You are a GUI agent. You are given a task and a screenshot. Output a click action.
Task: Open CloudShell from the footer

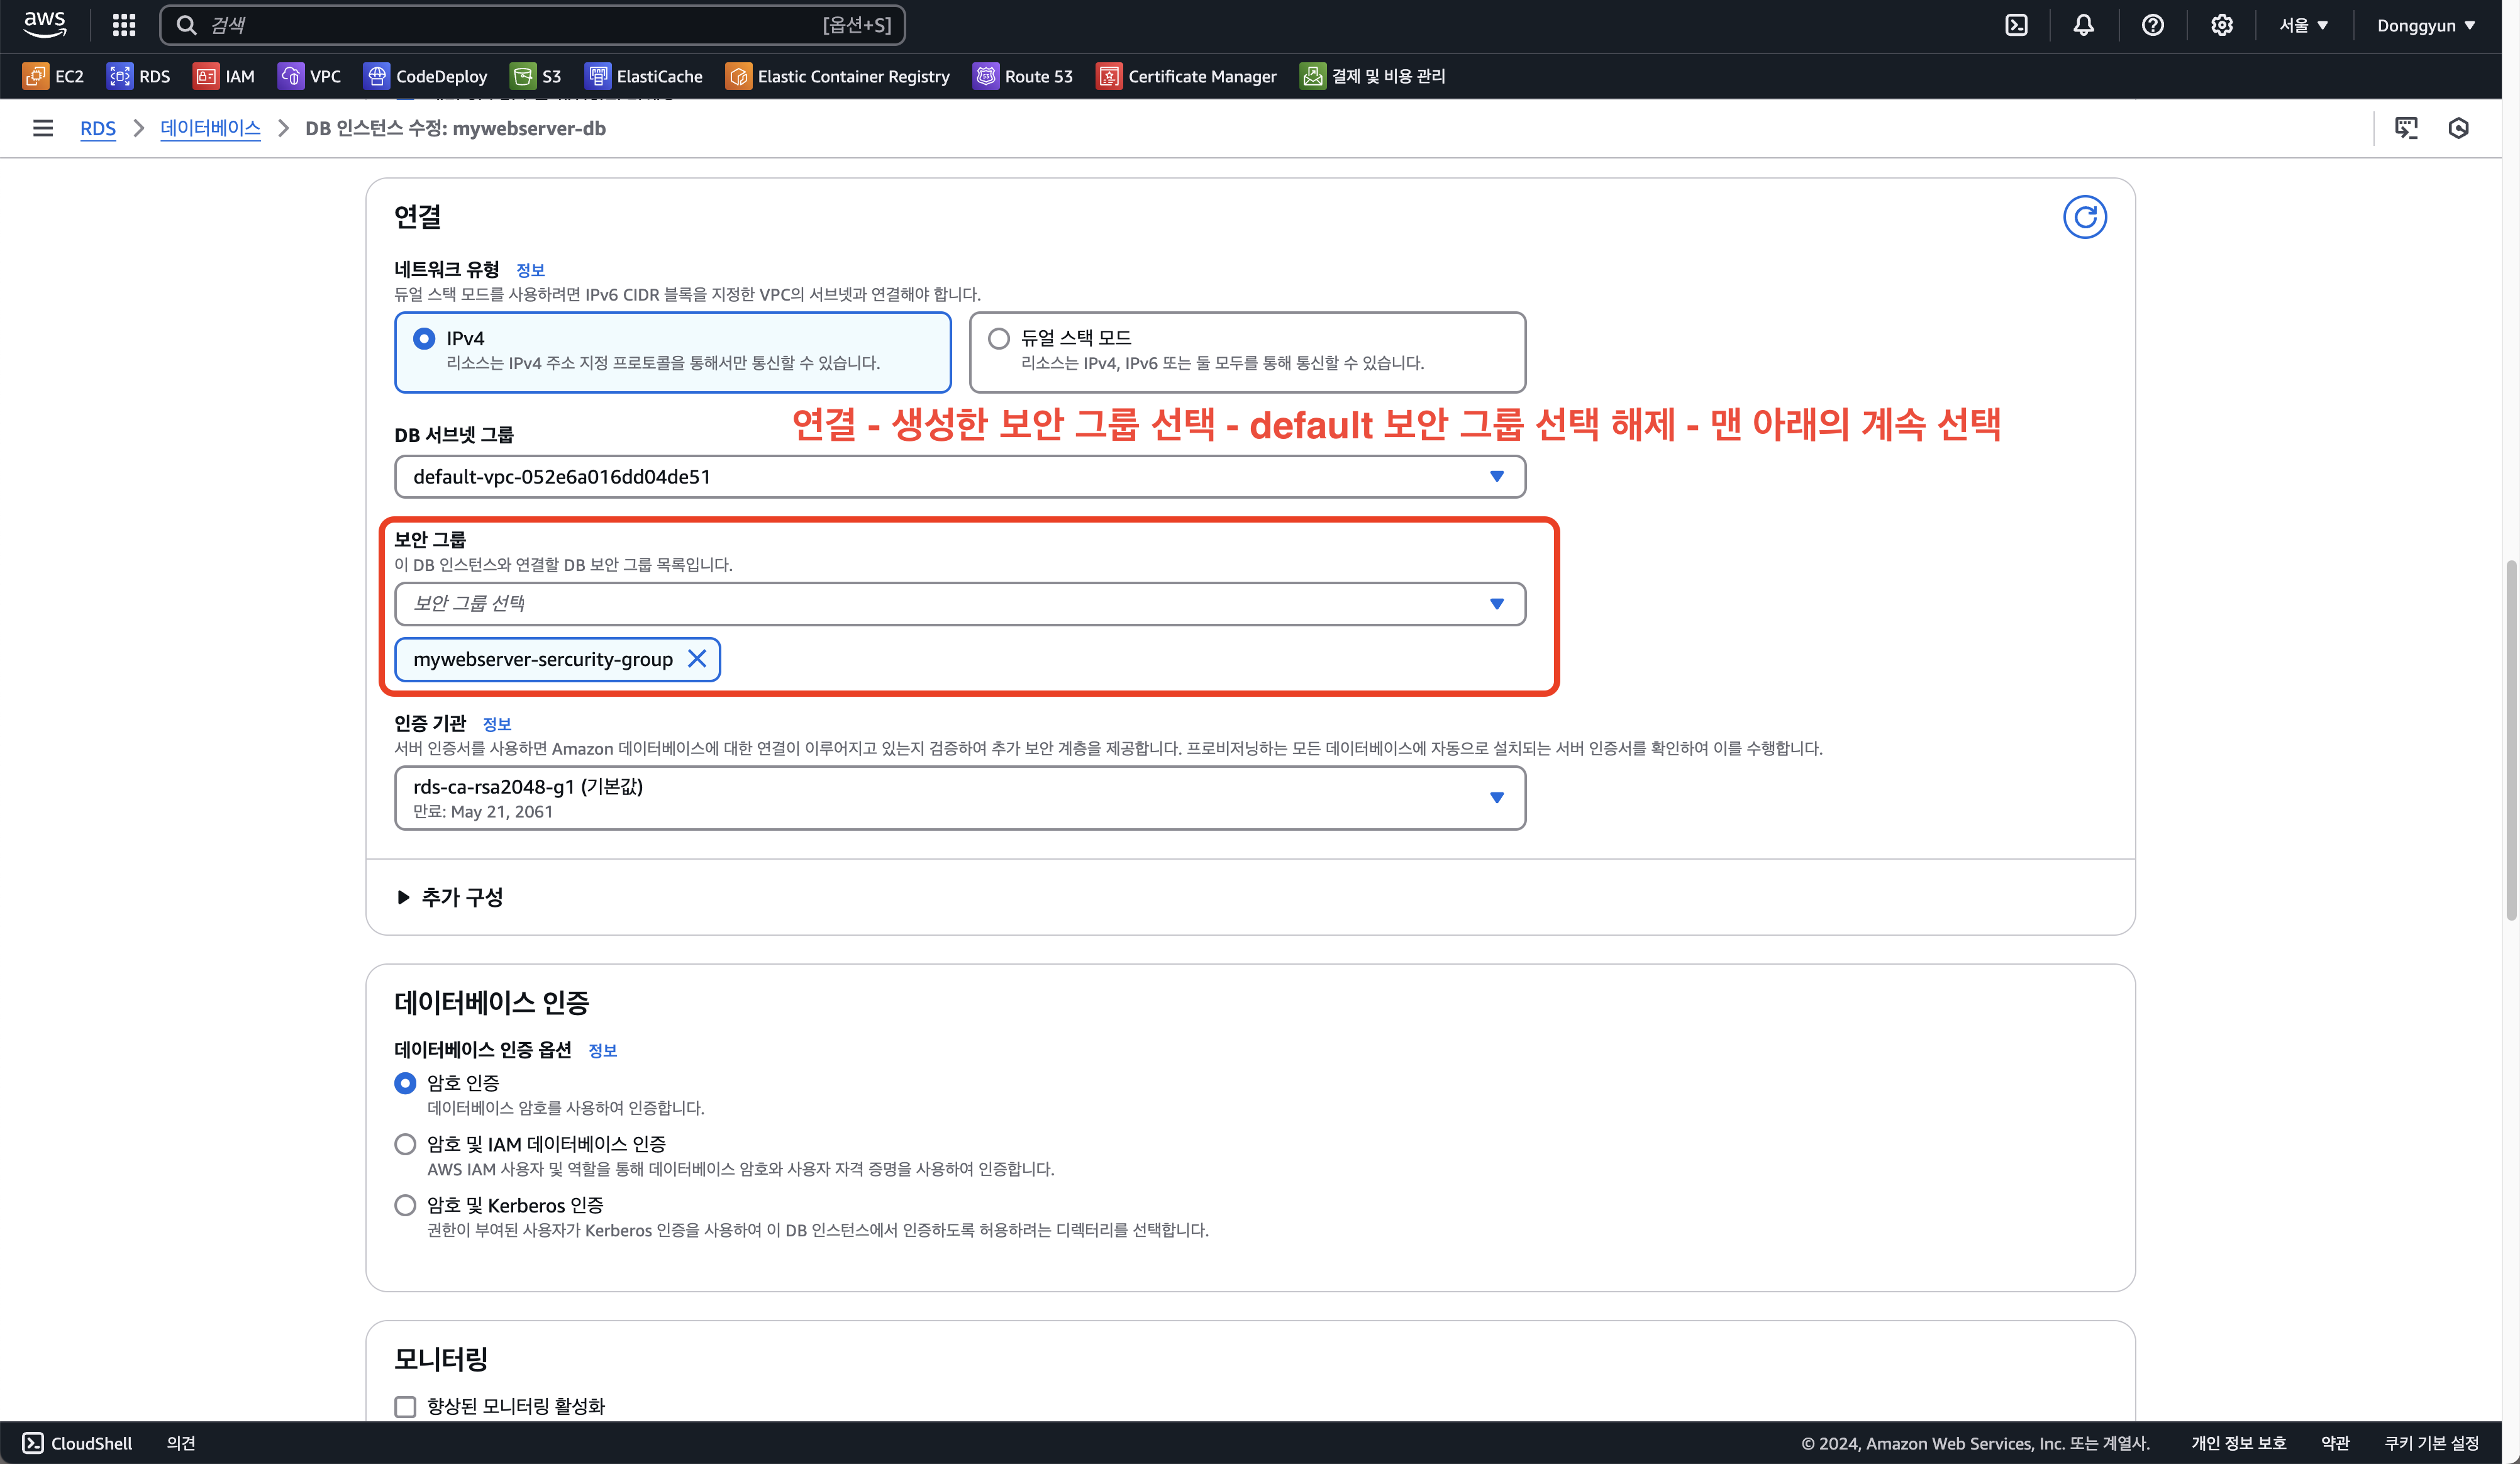(x=78, y=1443)
